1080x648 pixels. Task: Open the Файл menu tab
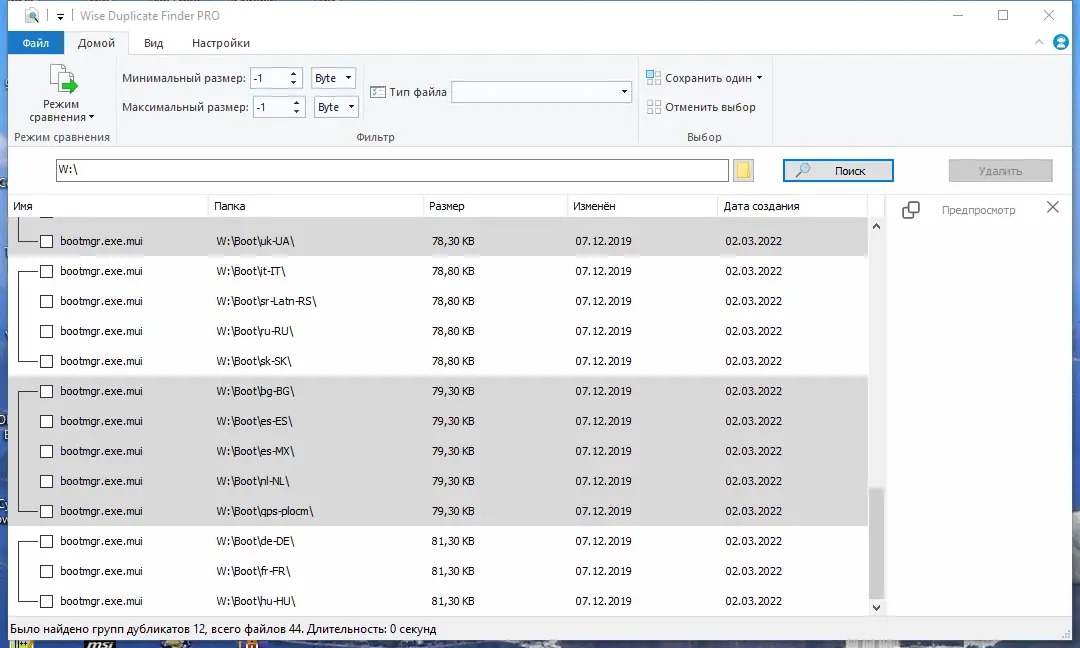(36, 43)
